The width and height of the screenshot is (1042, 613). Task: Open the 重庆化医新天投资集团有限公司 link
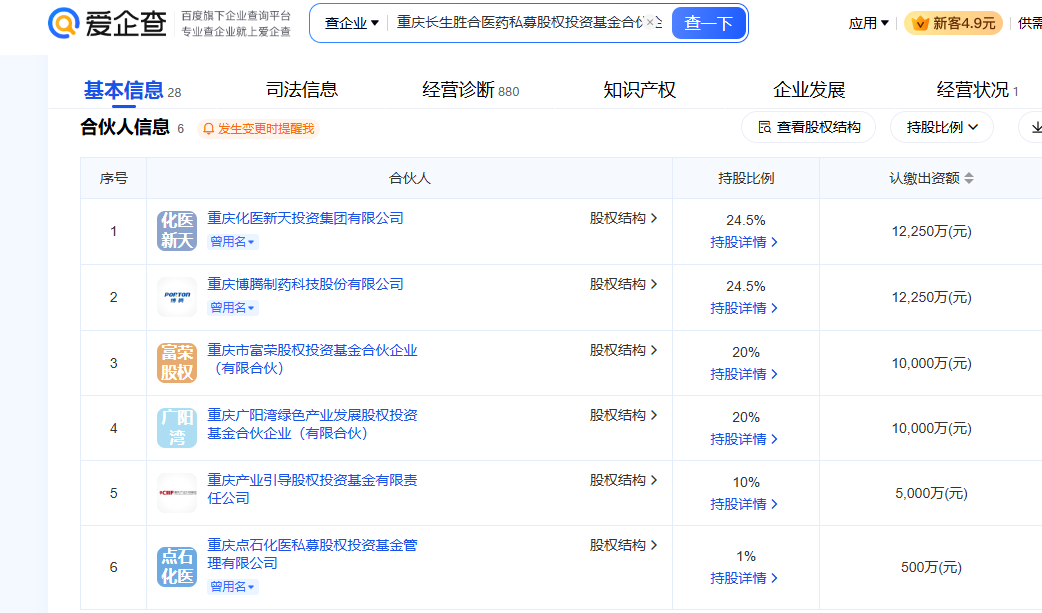click(305, 218)
